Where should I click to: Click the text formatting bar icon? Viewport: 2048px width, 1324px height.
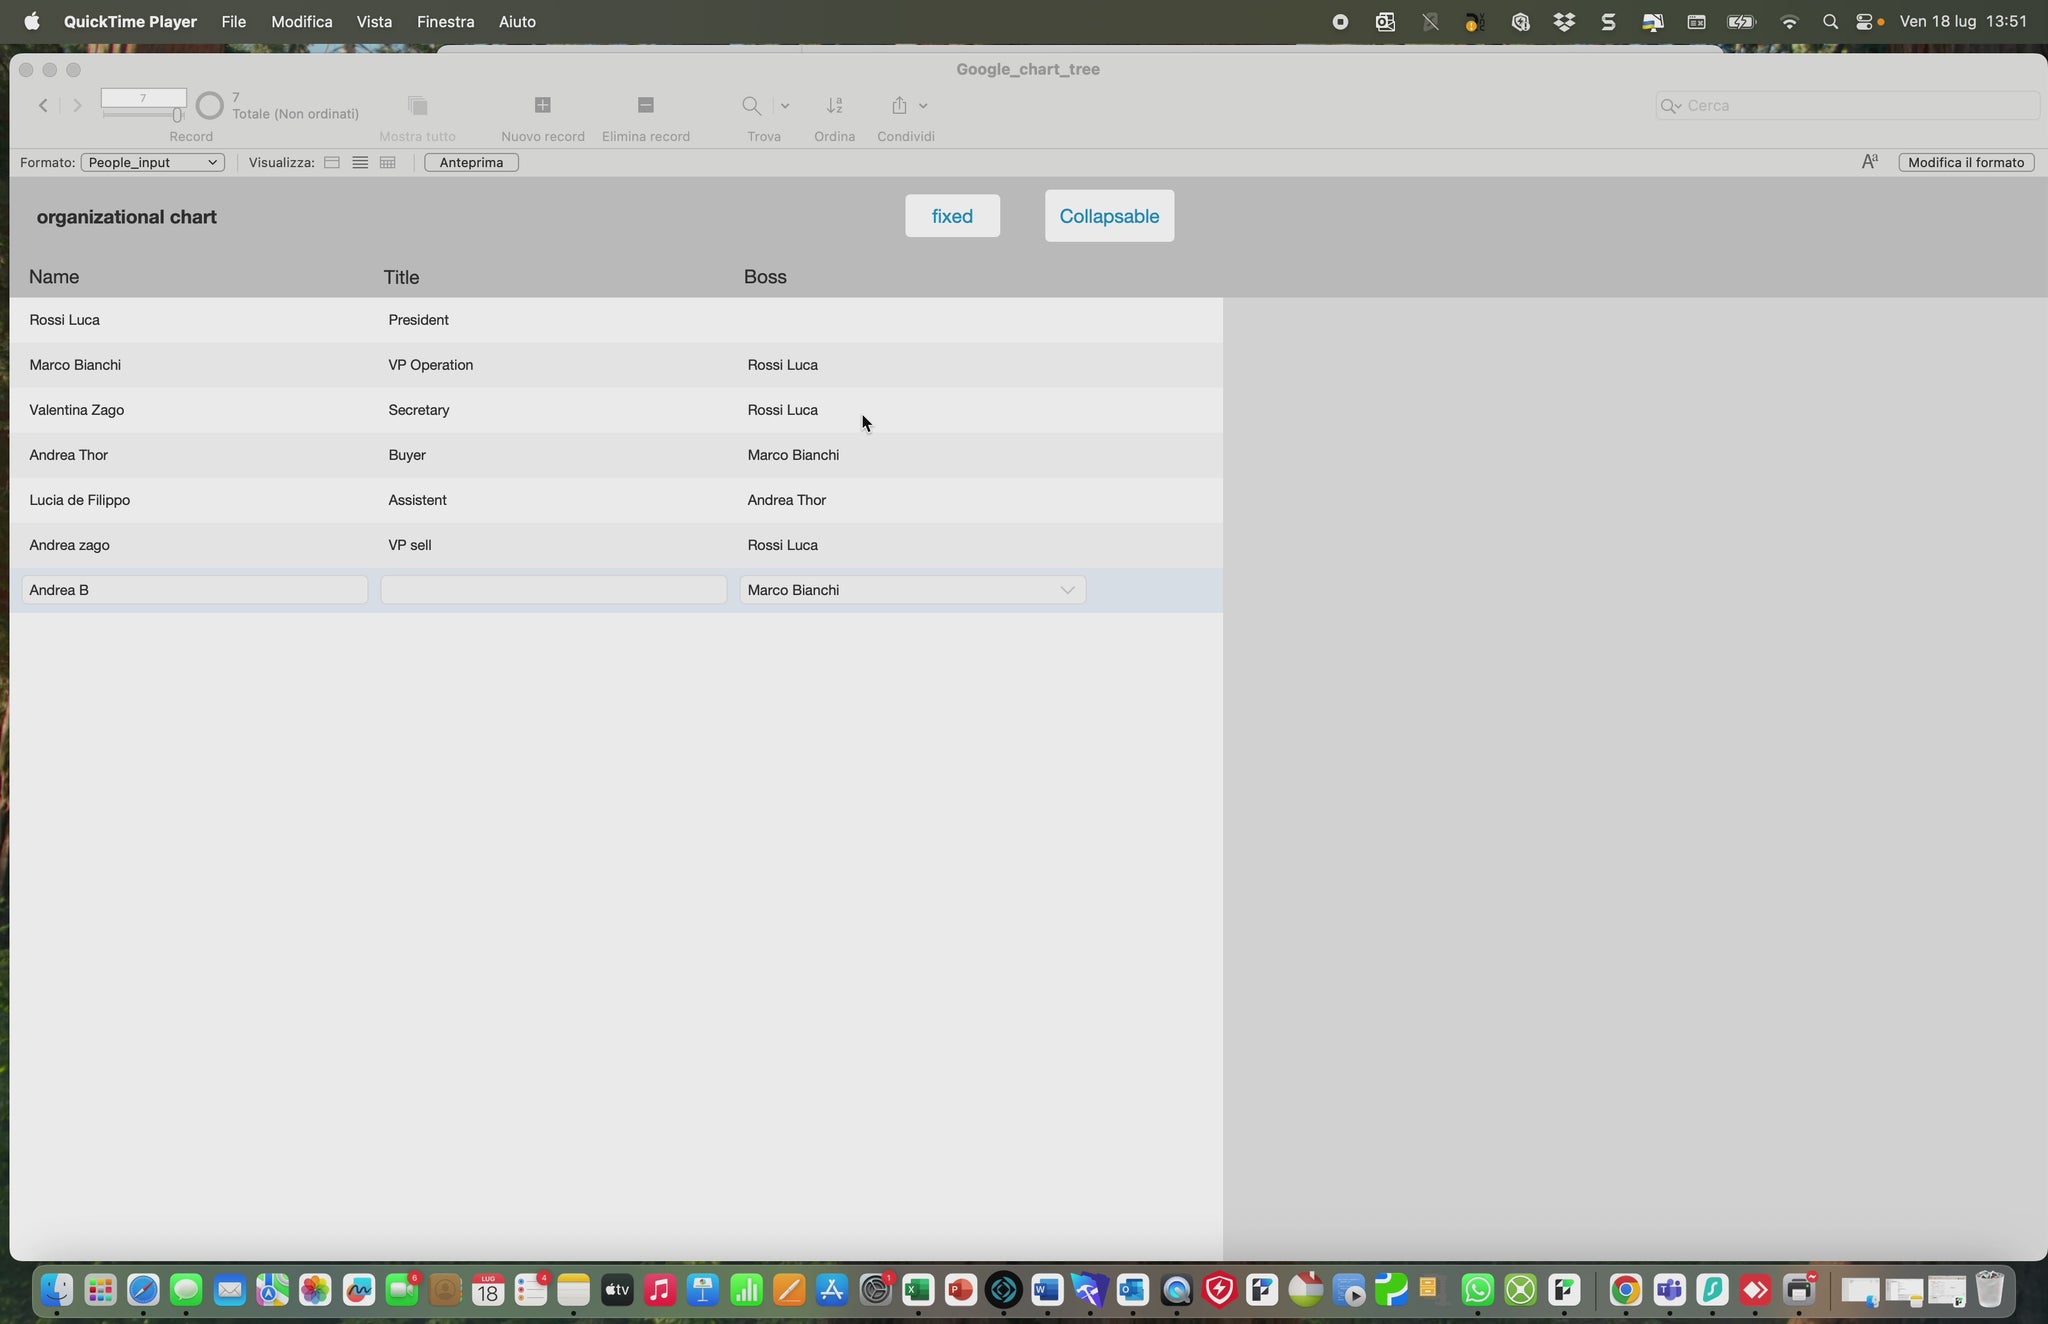[1869, 162]
